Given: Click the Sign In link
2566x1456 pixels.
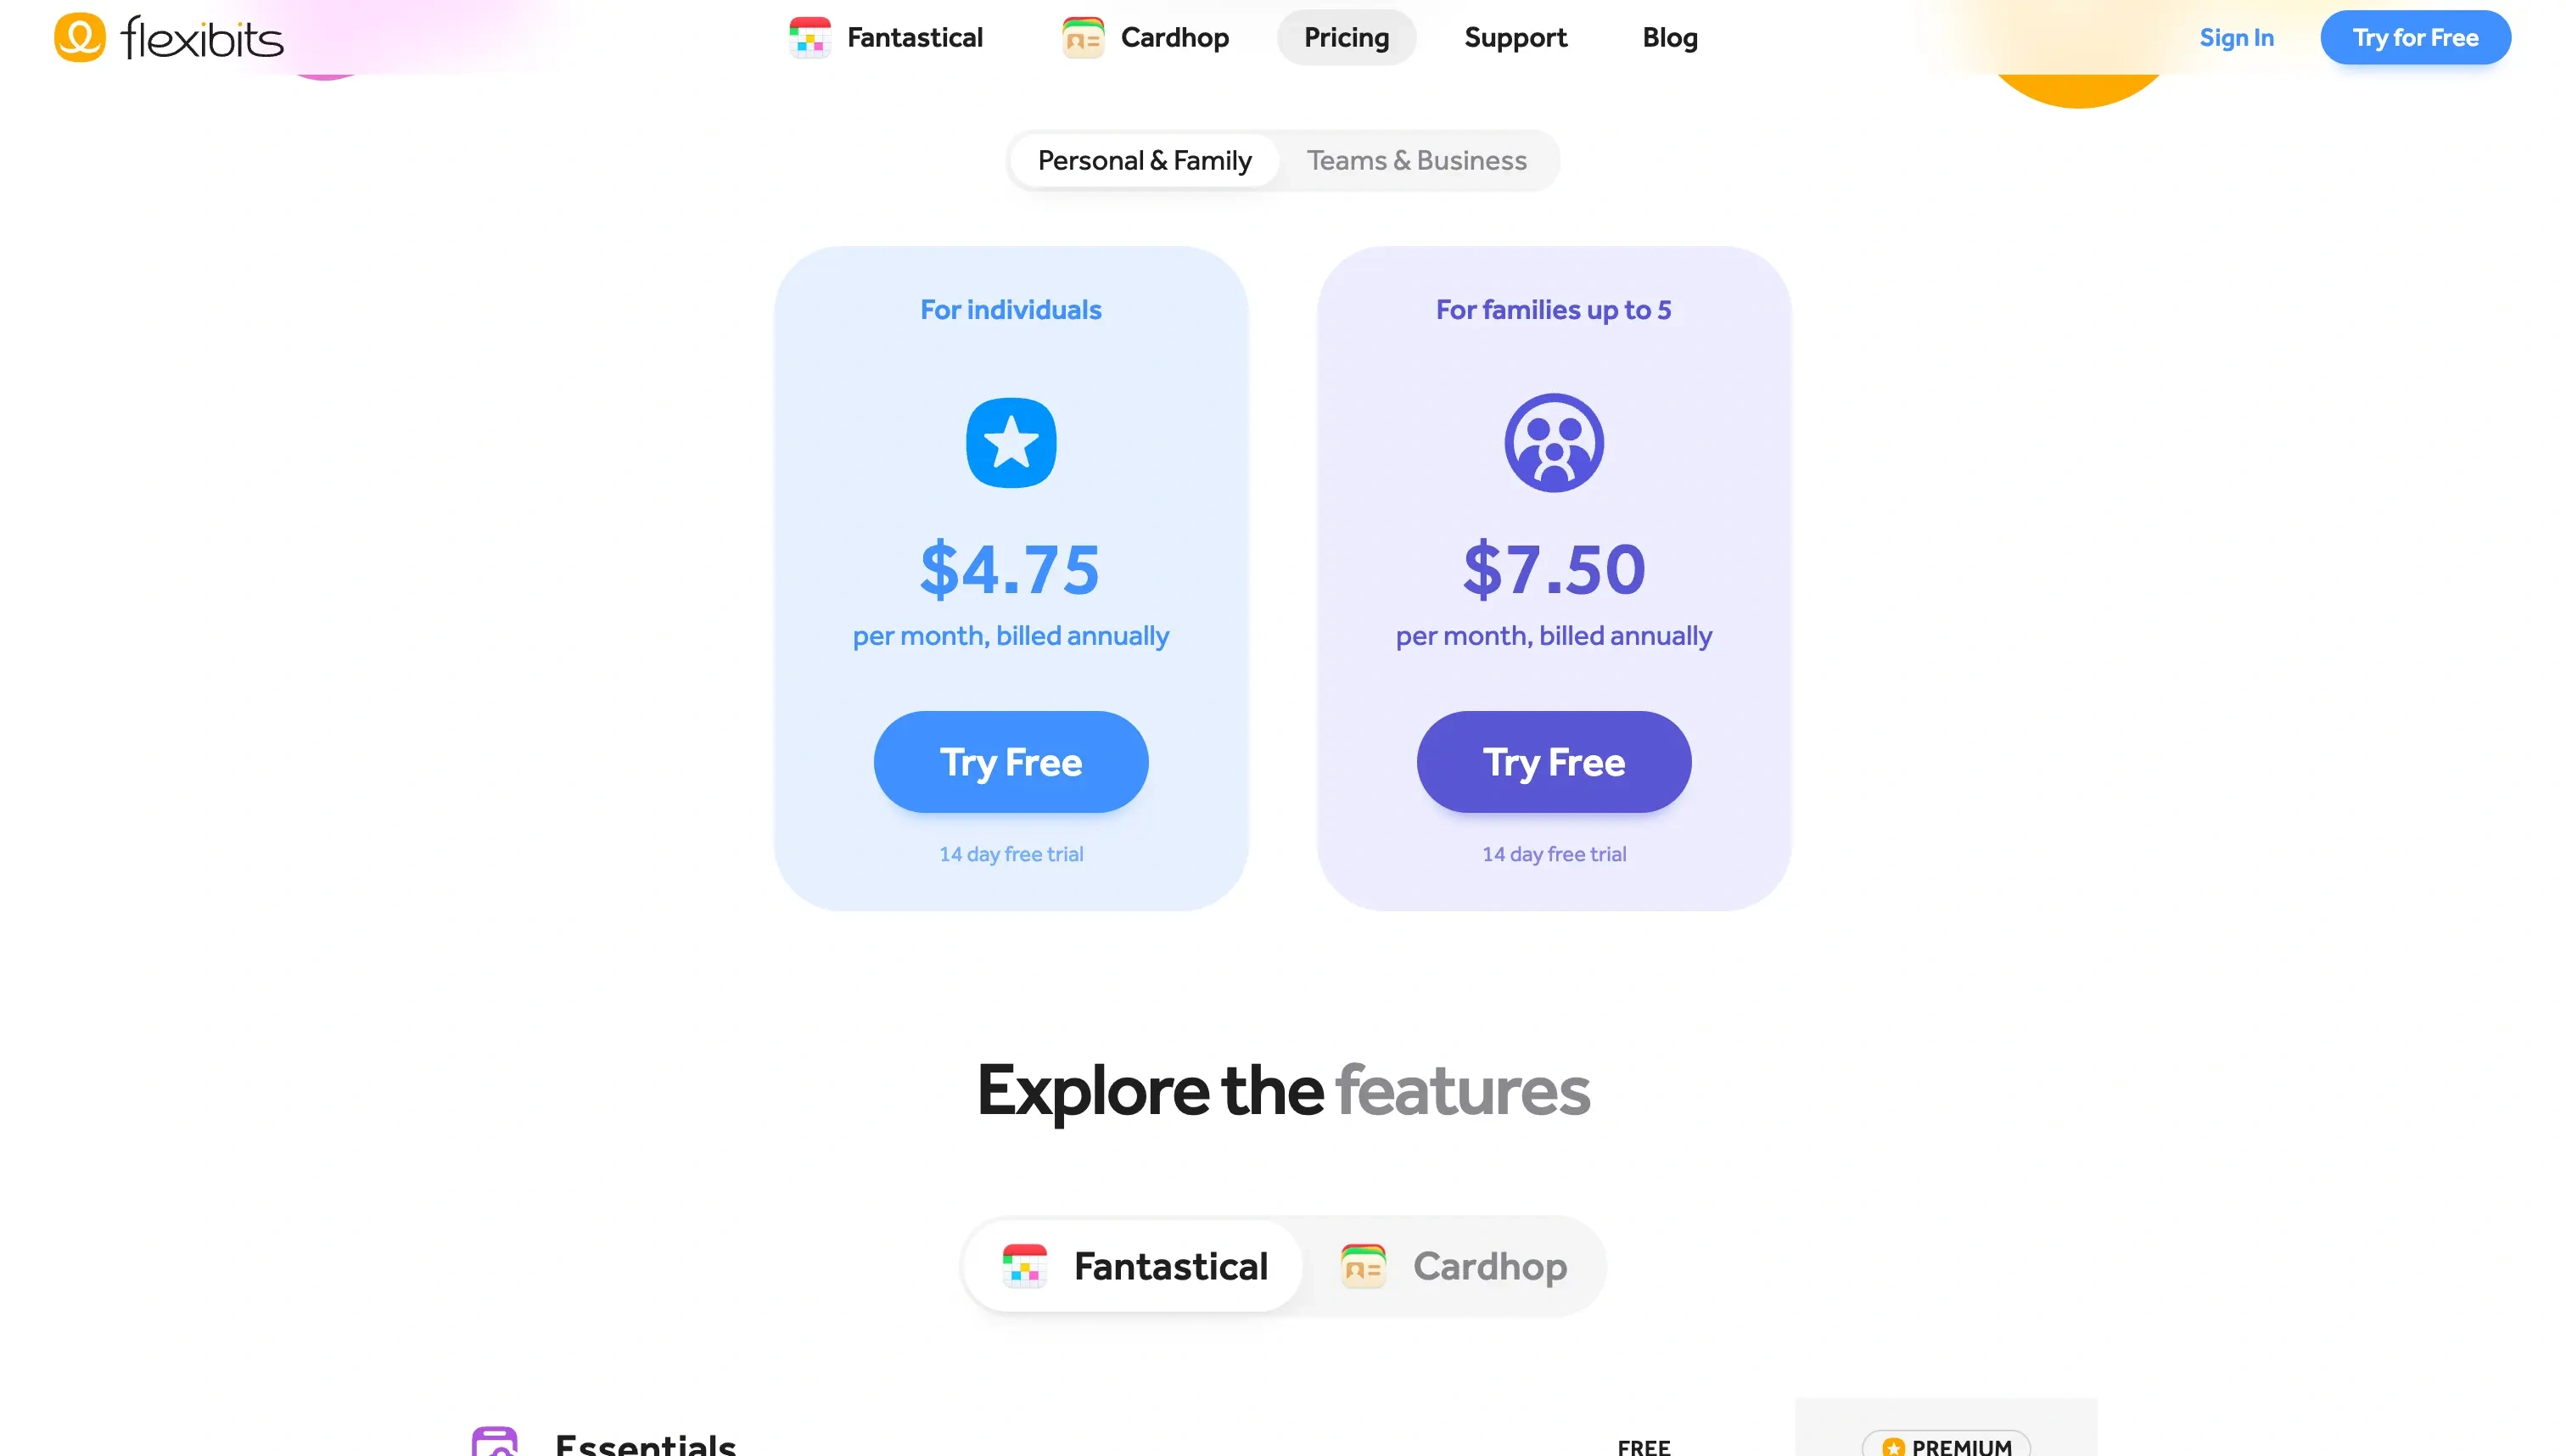Looking at the screenshot, I should pyautogui.click(x=2237, y=37).
